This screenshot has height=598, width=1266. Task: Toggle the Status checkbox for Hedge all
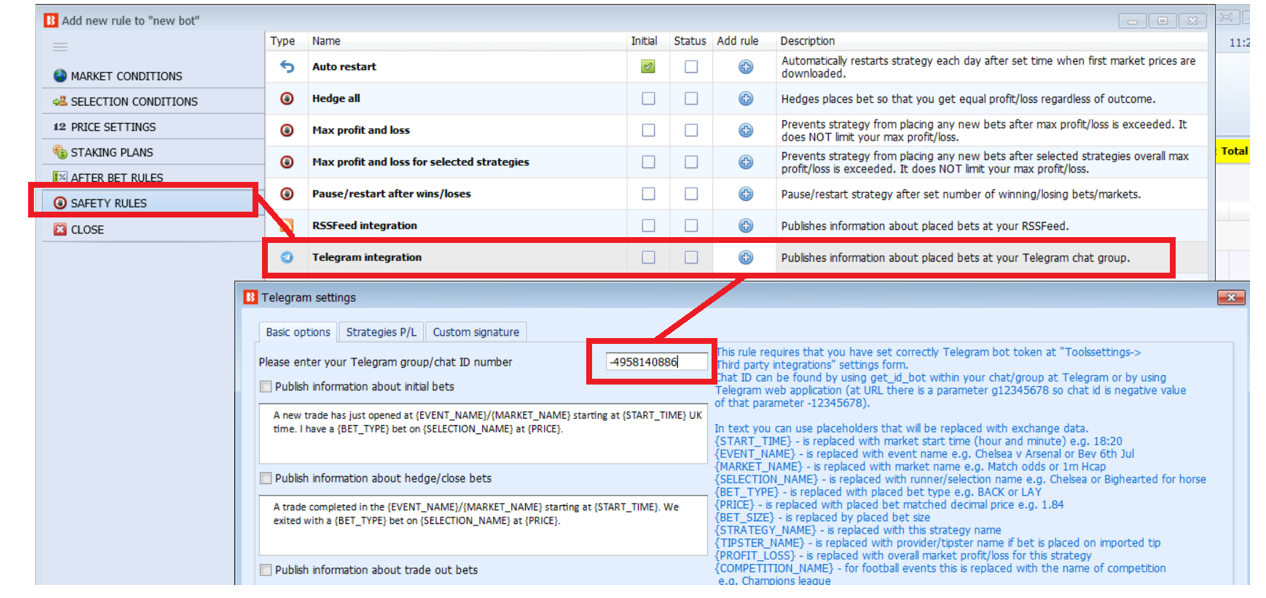pos(691,99)
